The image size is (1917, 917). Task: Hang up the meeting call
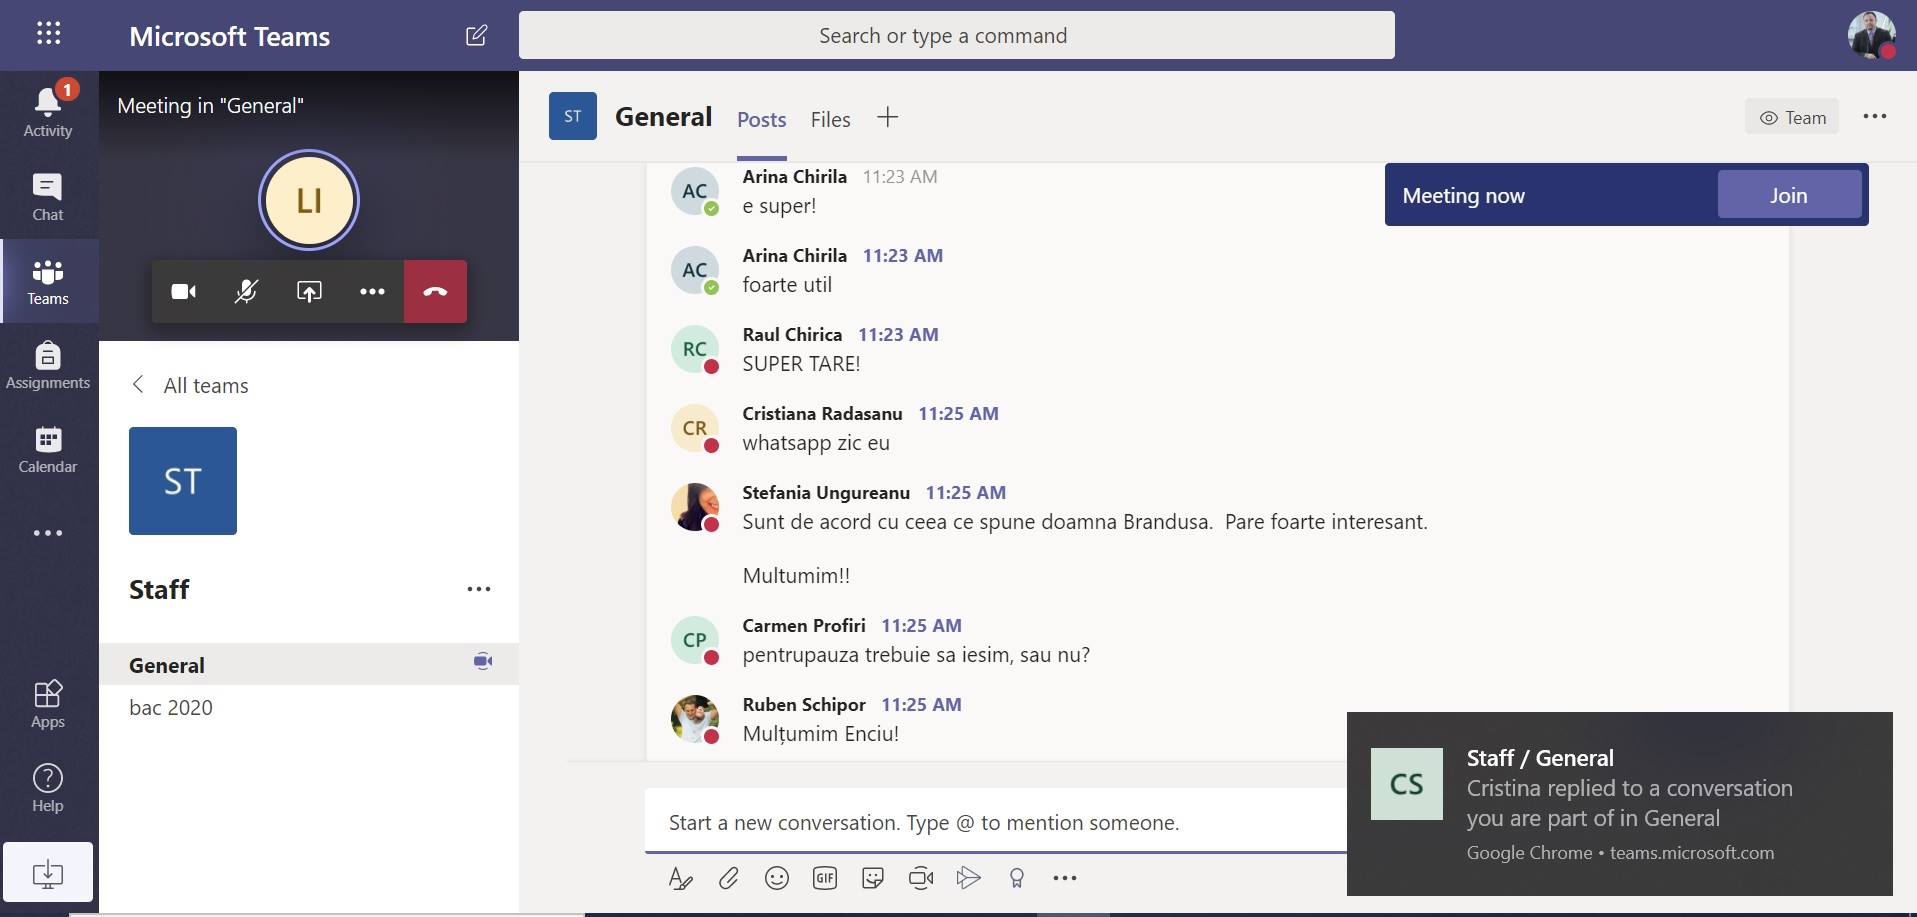[435, 291]
